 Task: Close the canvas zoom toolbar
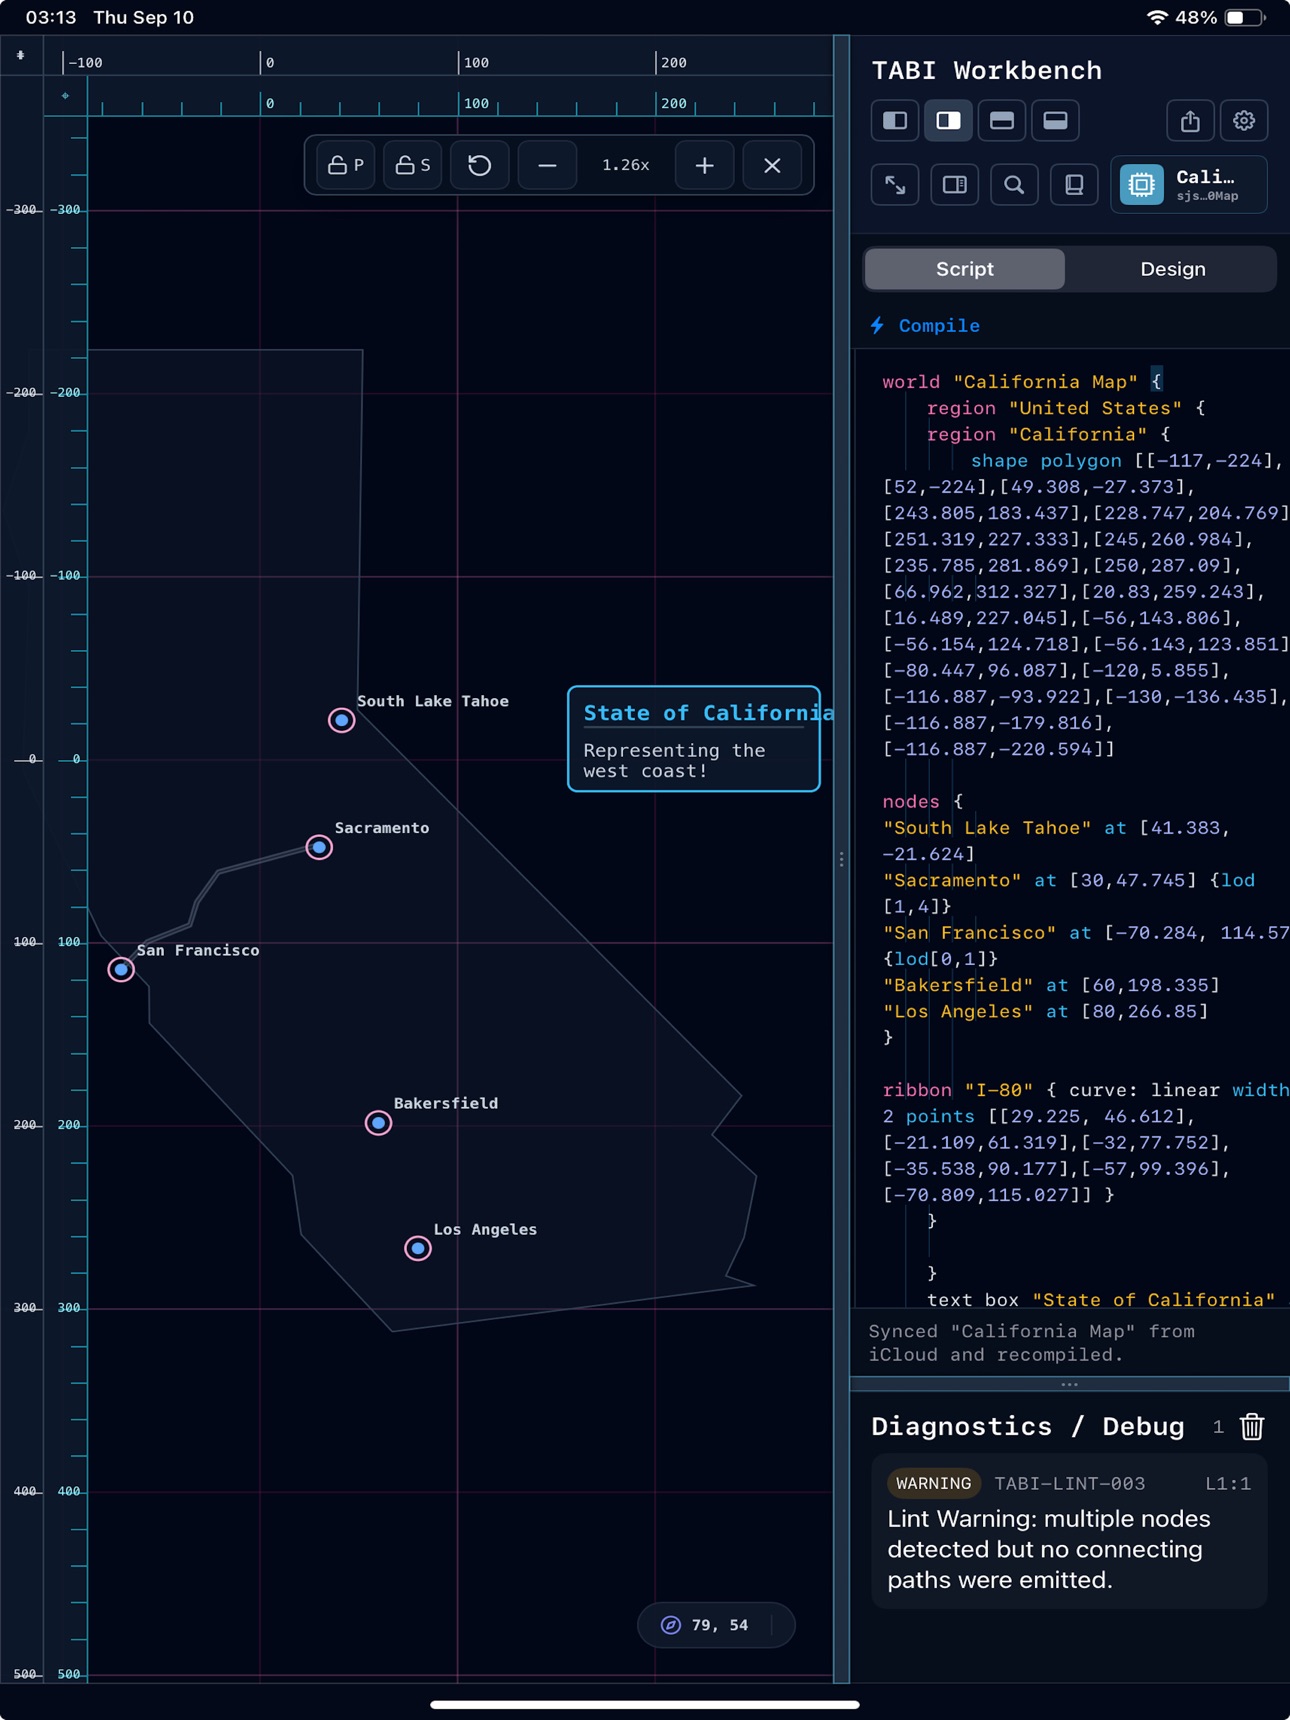click(x=772, y=165)
